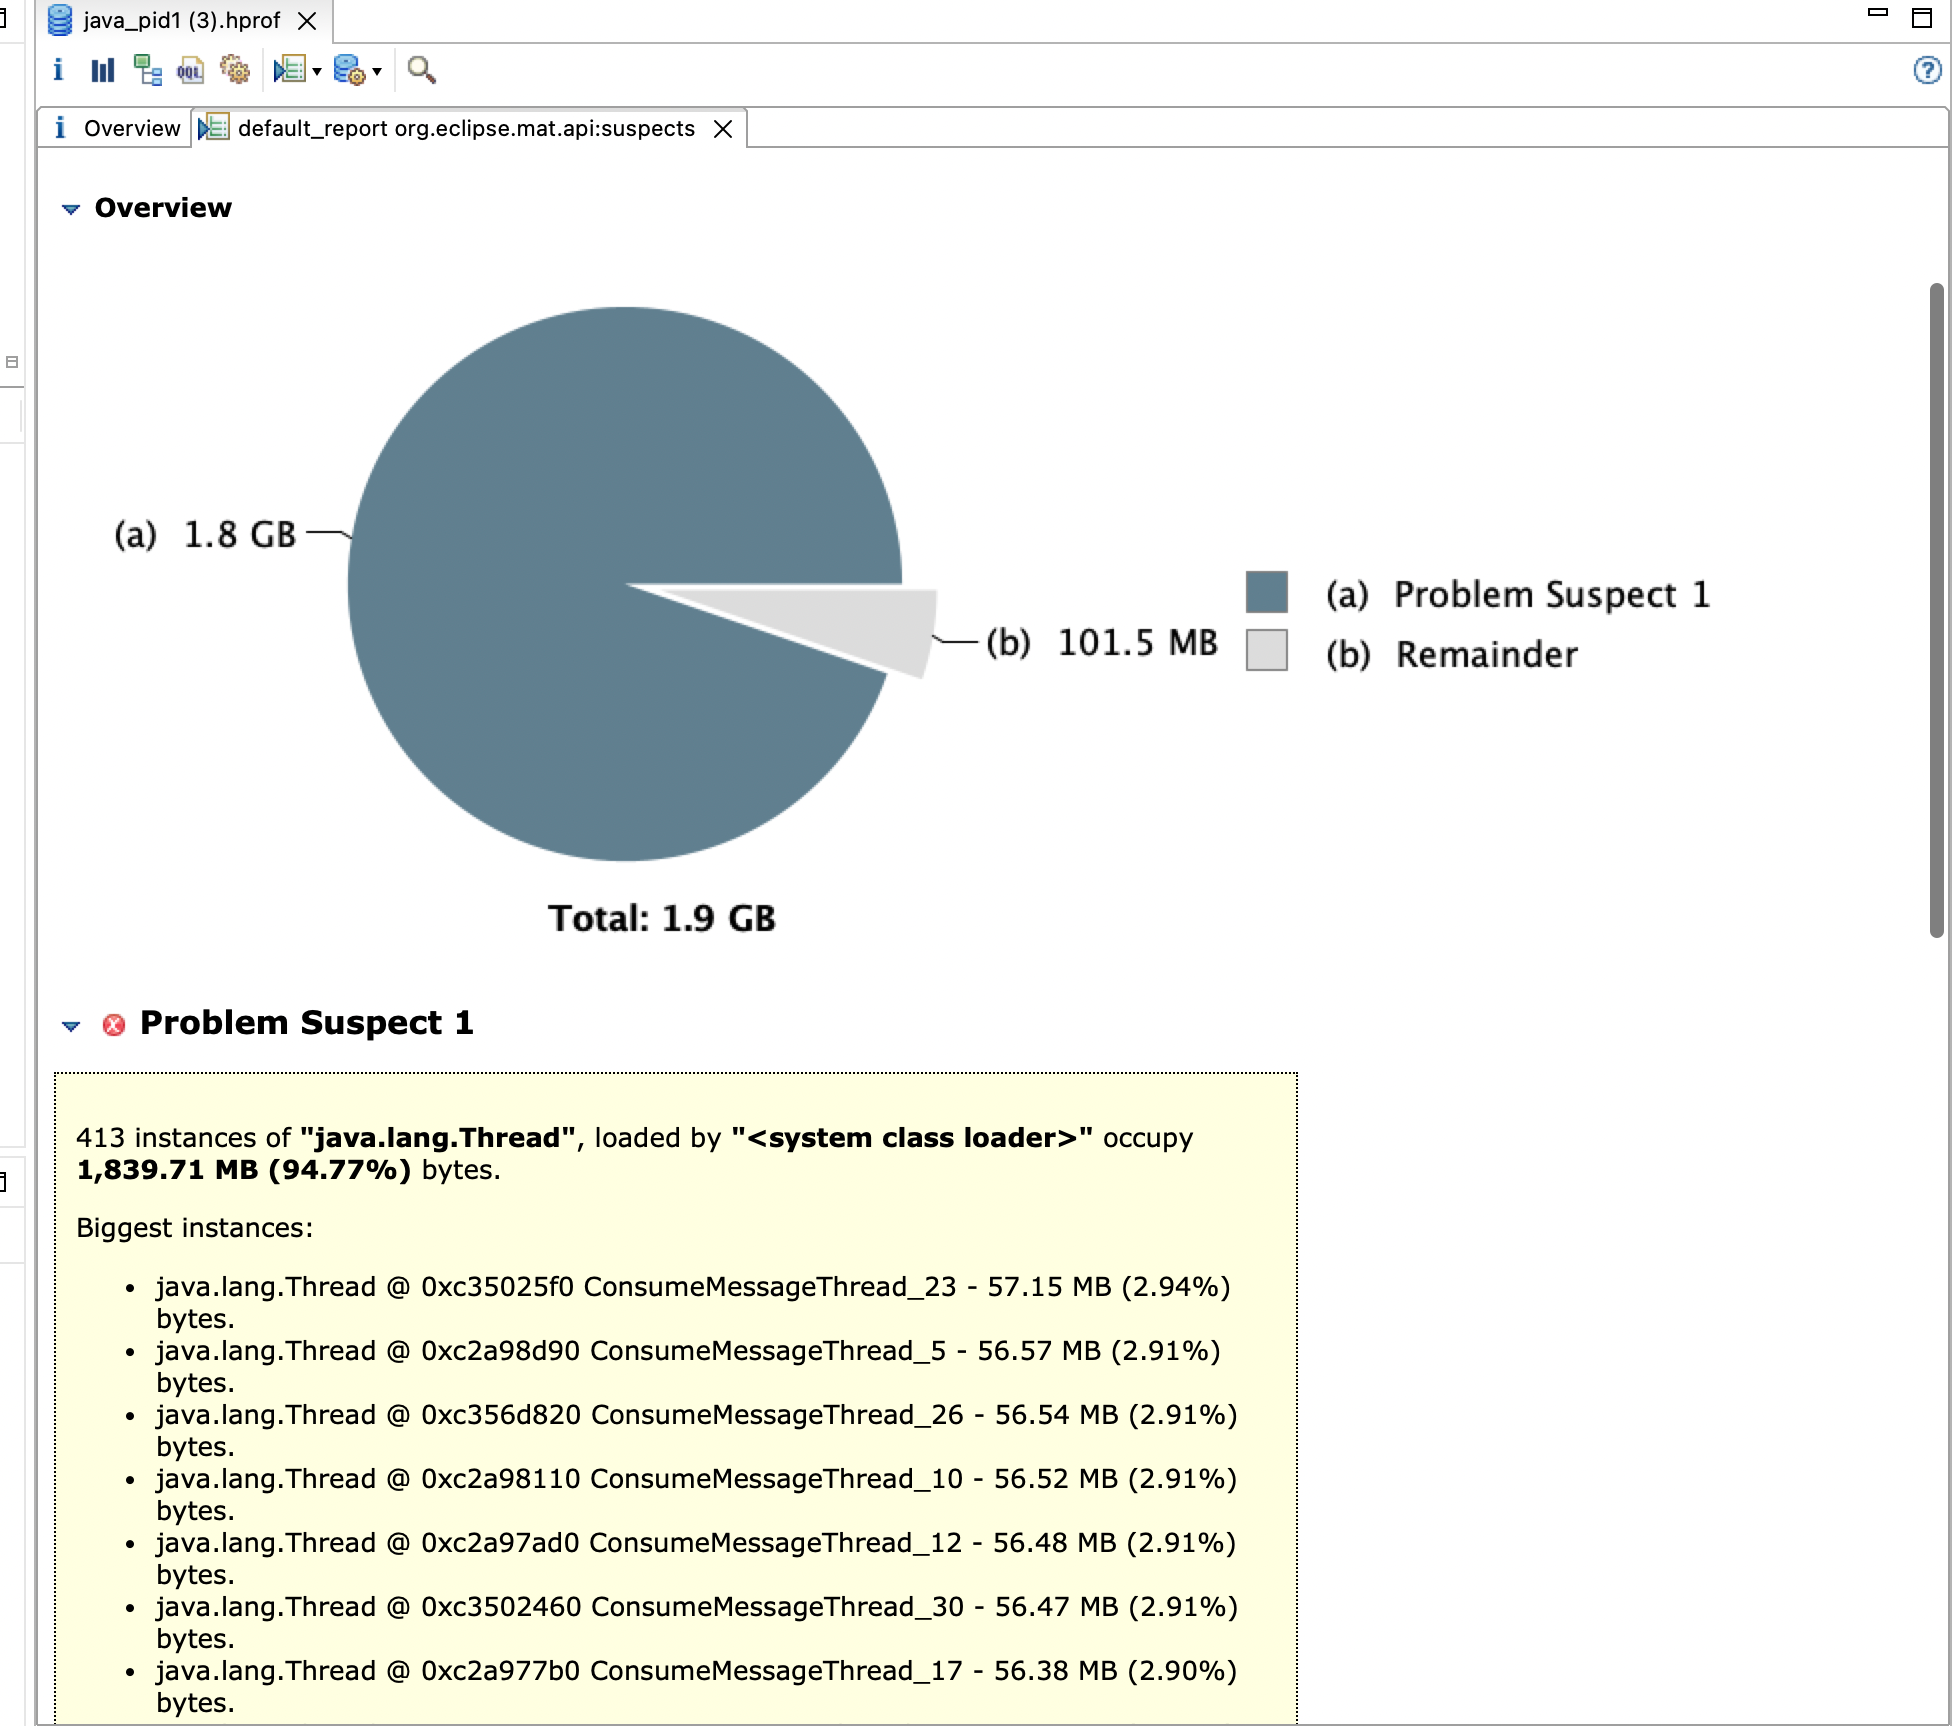Click the Problem Suspect 1 legend color swatch
The image size is (1952, 1726).
1267,592
